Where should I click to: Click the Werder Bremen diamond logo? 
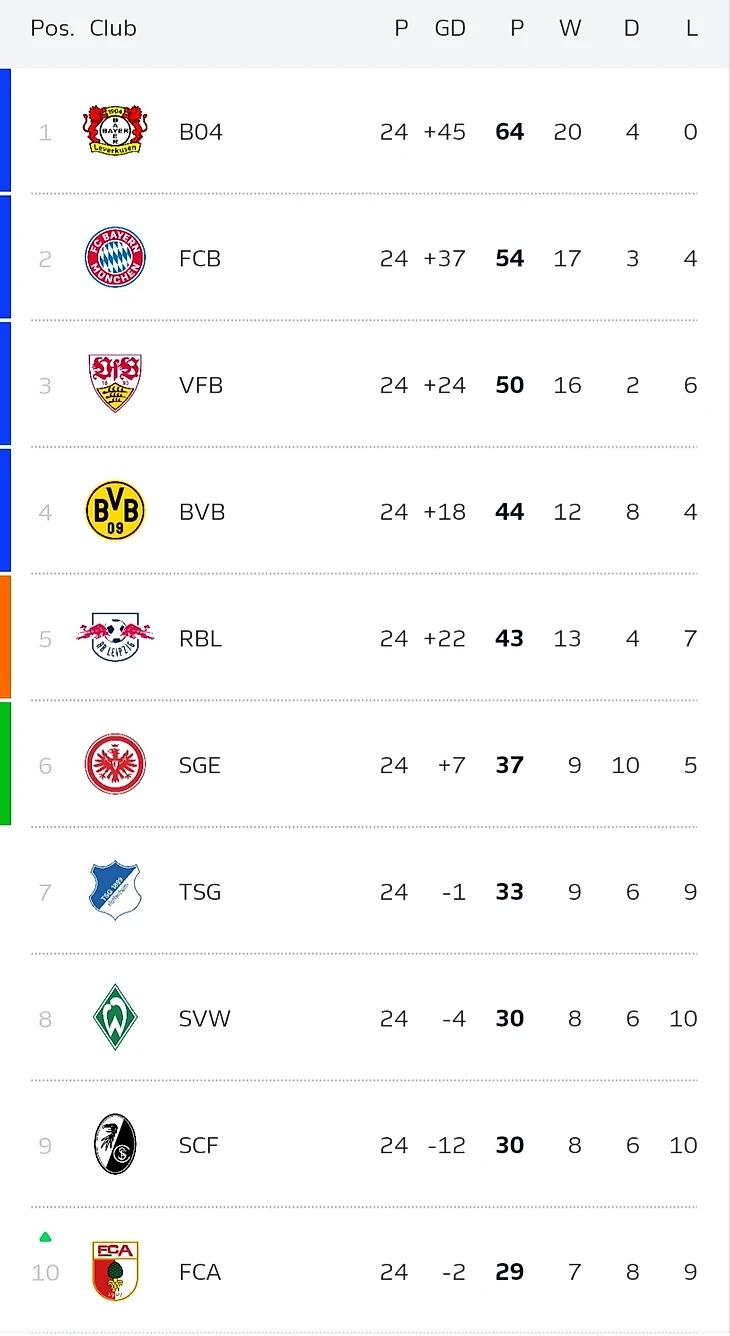(115, 1018)
